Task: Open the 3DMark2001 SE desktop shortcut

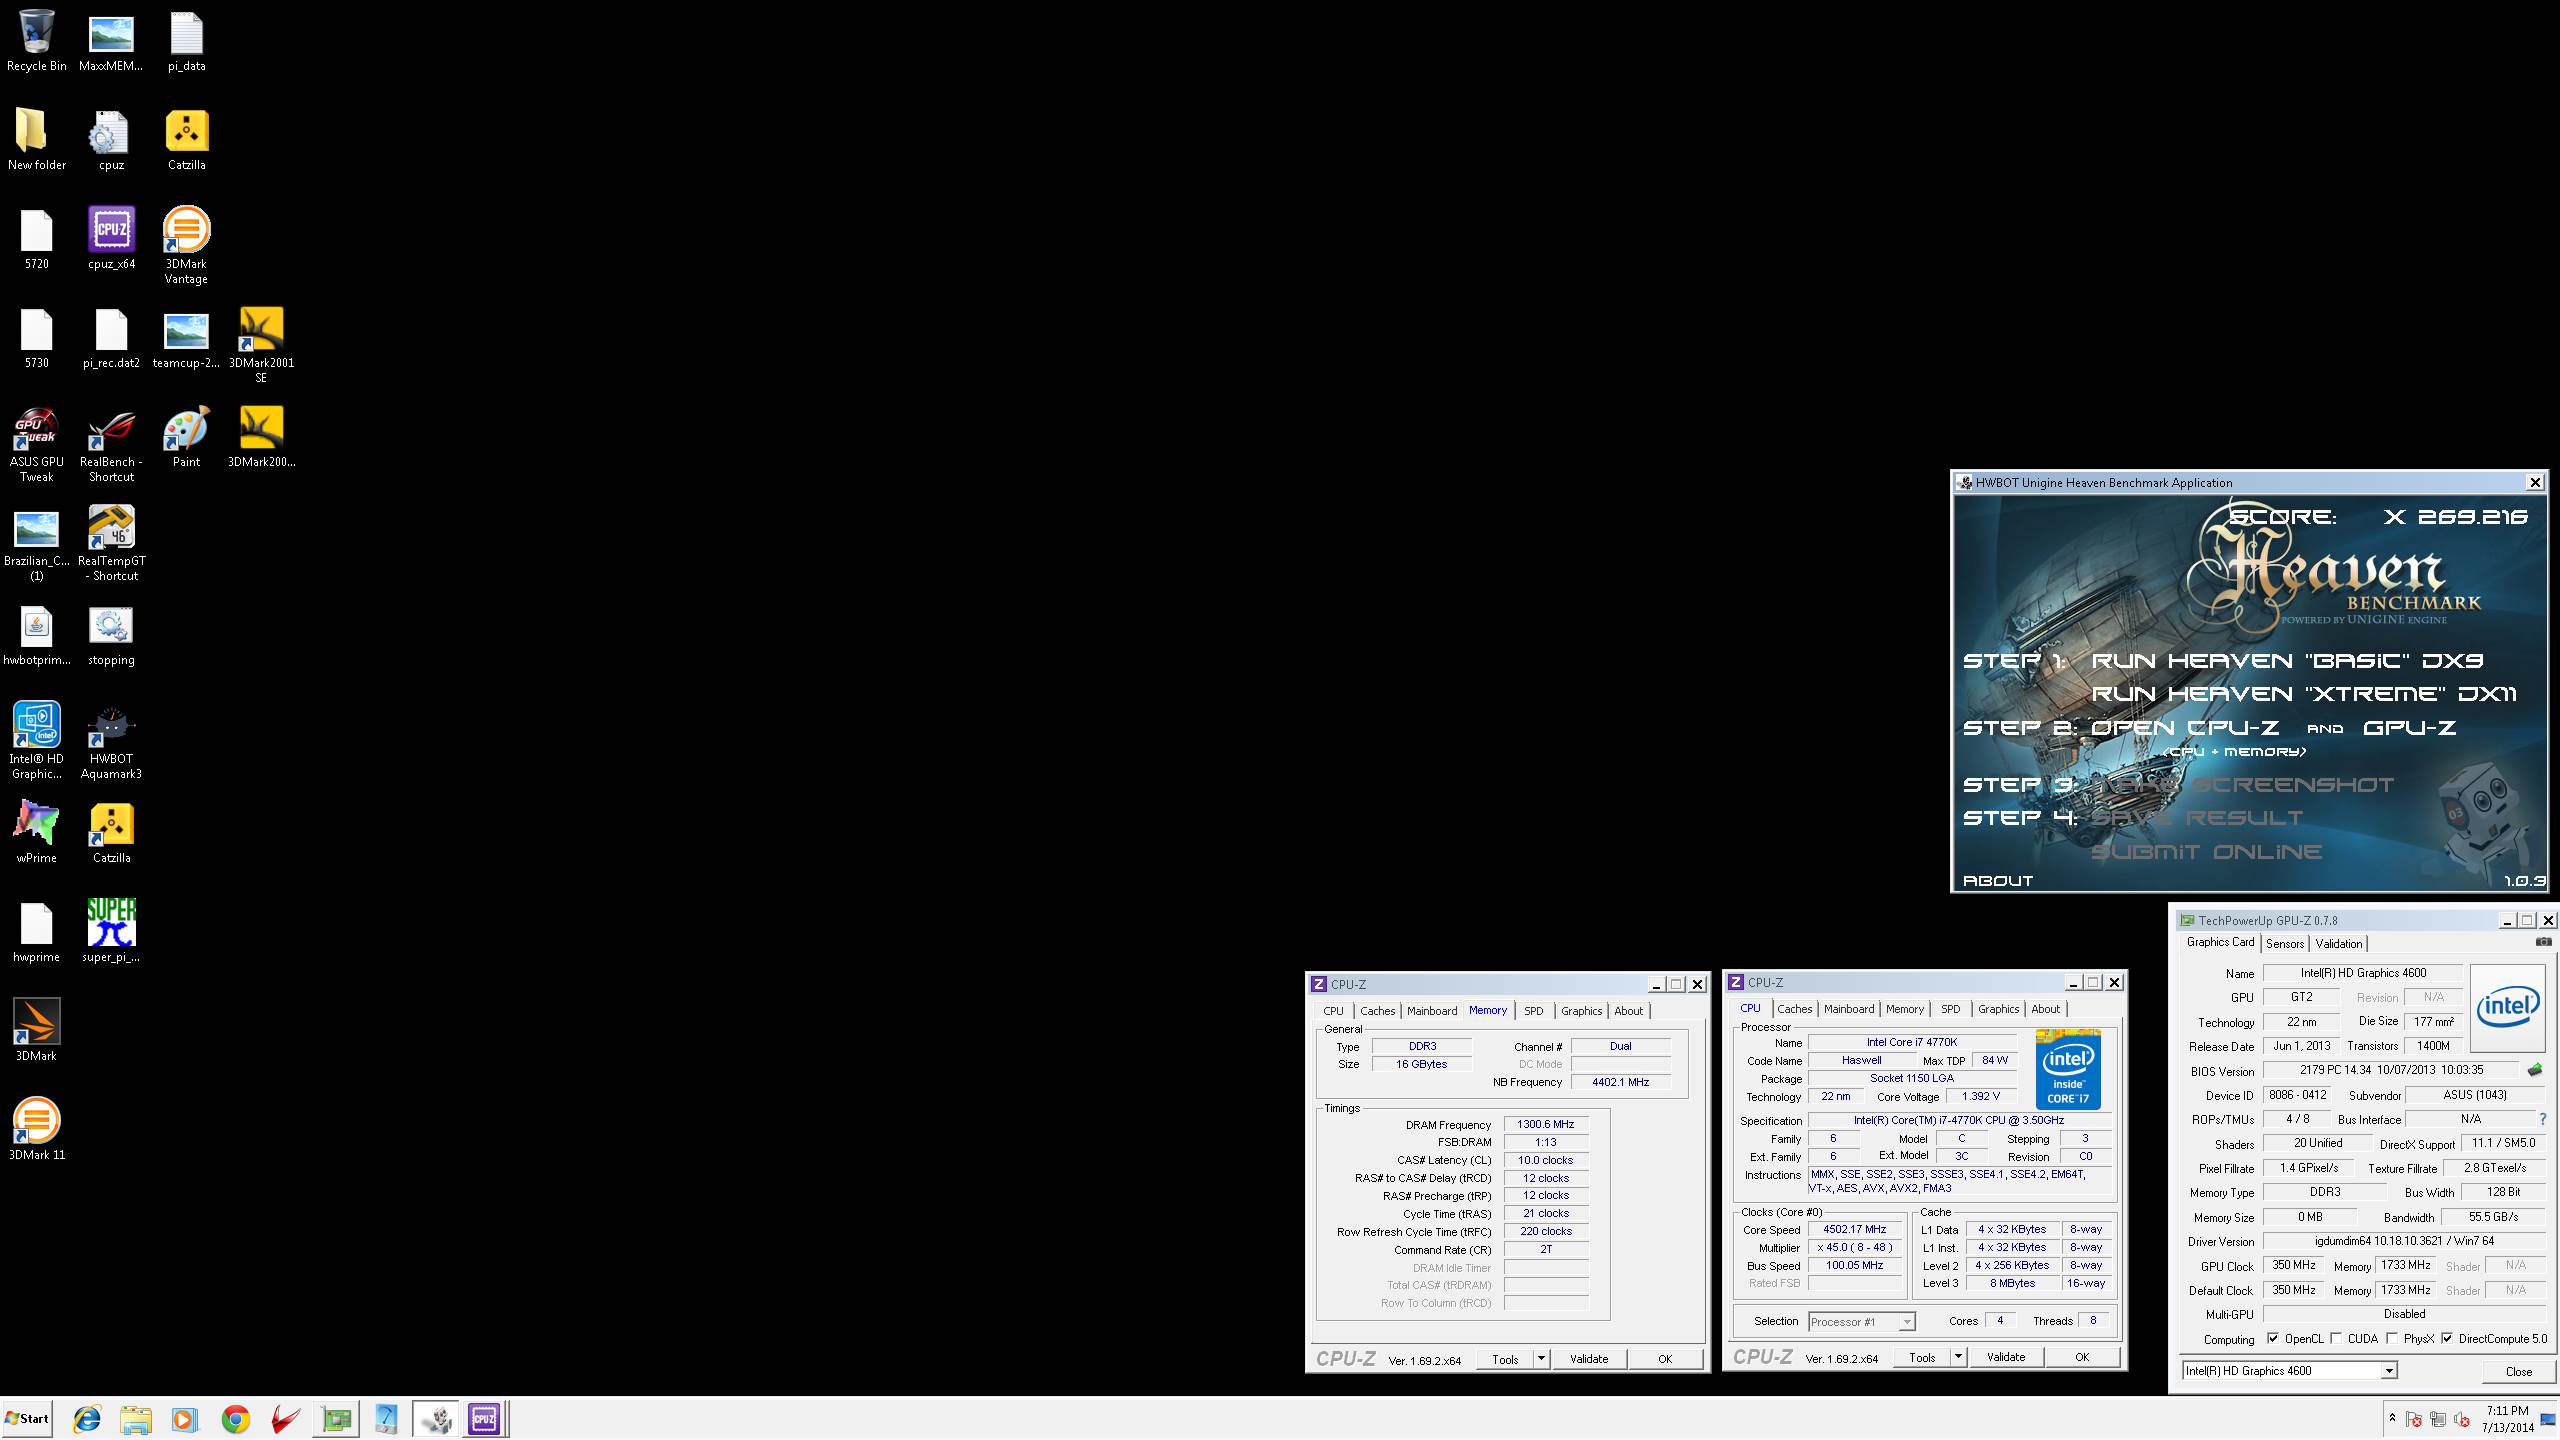Action: pyautogui.click(x=261, y=344)
